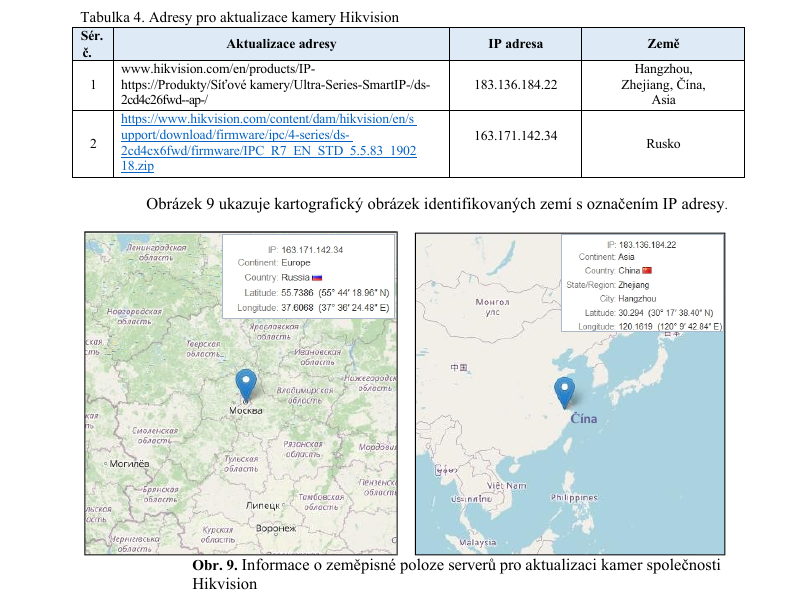
Task: Click the Могилёв label on the Russia map
Action: click(129, 464)
